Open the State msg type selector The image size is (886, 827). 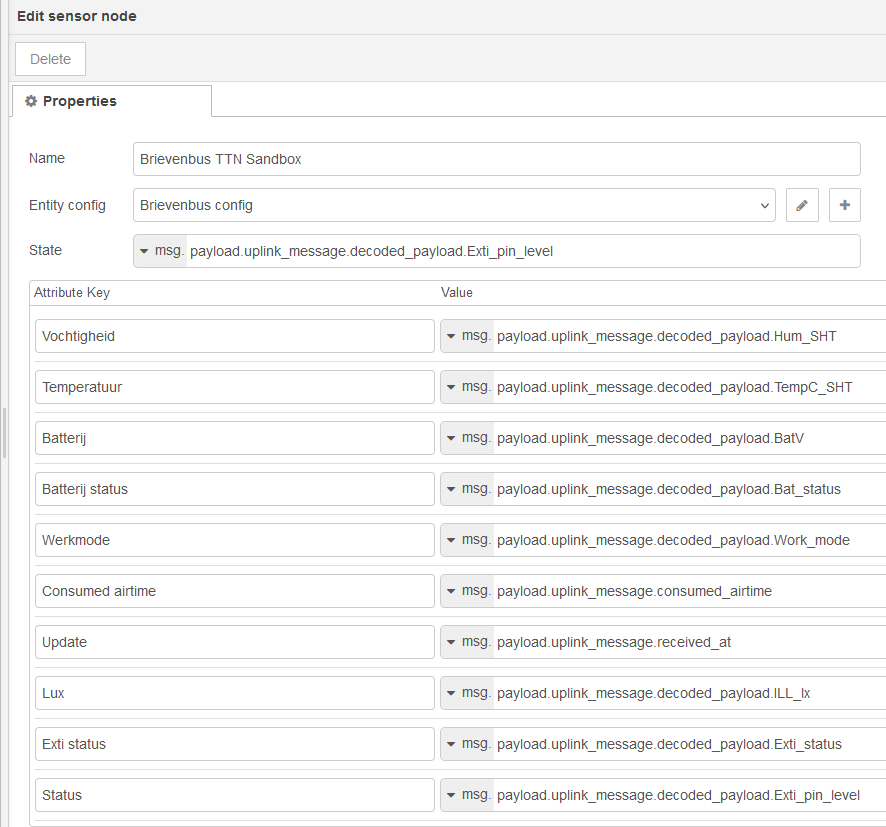(160, 251)
